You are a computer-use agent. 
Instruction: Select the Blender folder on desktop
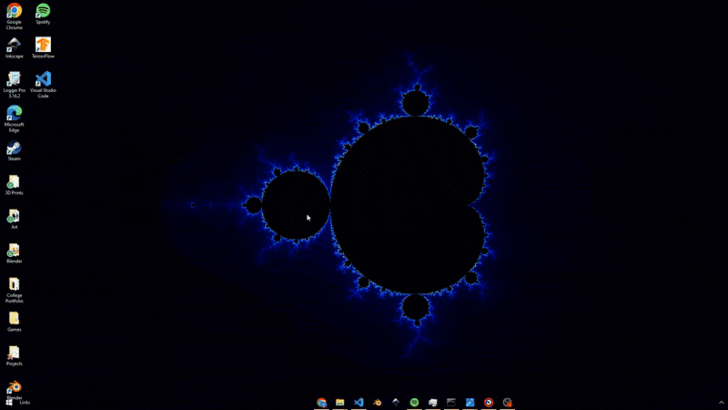point(14,253)
